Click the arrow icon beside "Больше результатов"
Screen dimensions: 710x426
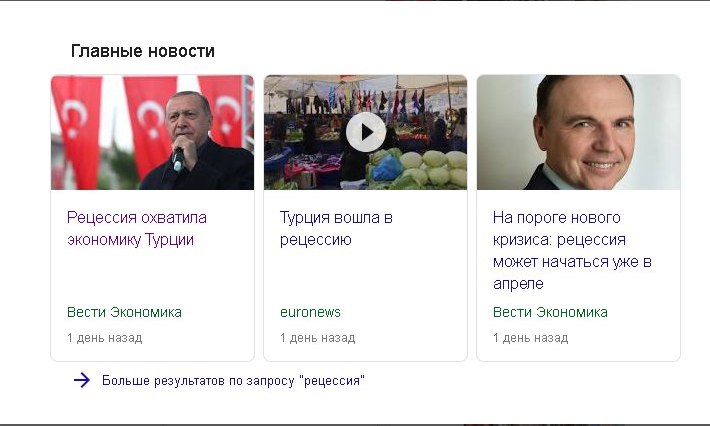click(82, 380)
